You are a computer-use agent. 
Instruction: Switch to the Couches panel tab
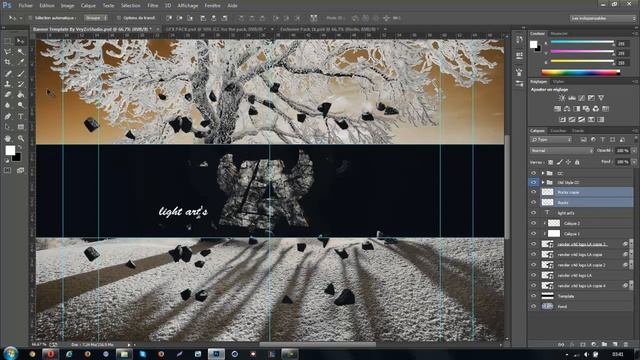[x=558, y=131]
